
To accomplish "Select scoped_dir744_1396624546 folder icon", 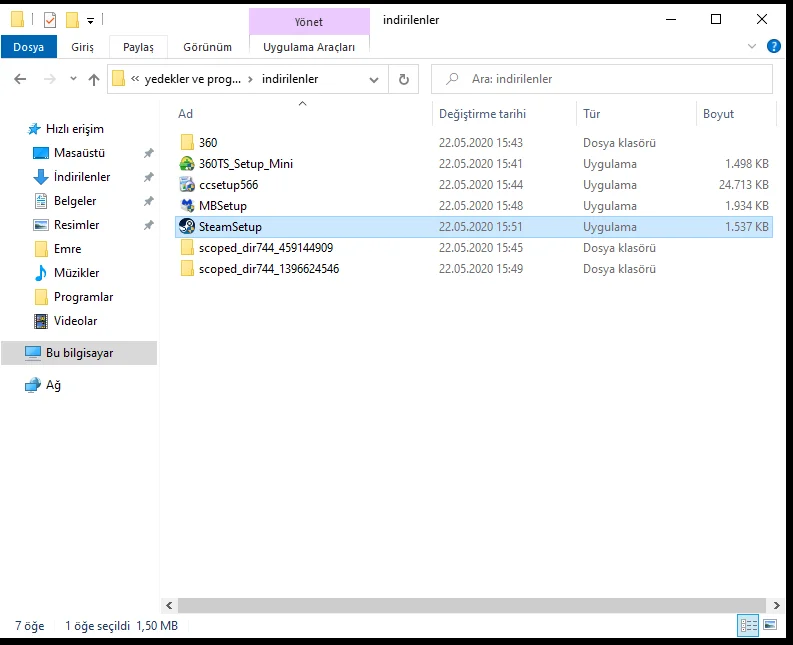I will tap(187, 268).
